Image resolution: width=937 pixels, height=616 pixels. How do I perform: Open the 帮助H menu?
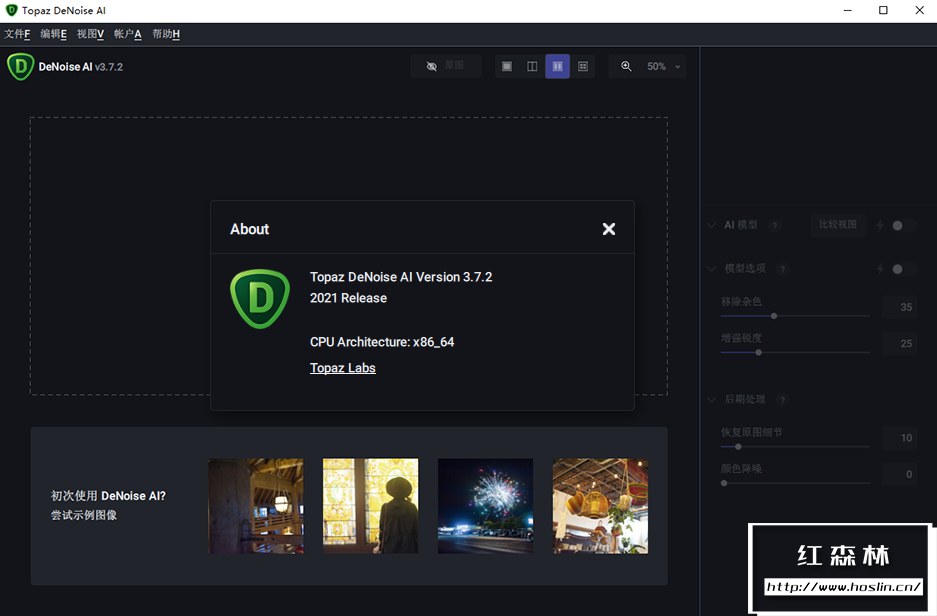click(x=166, y=34)
